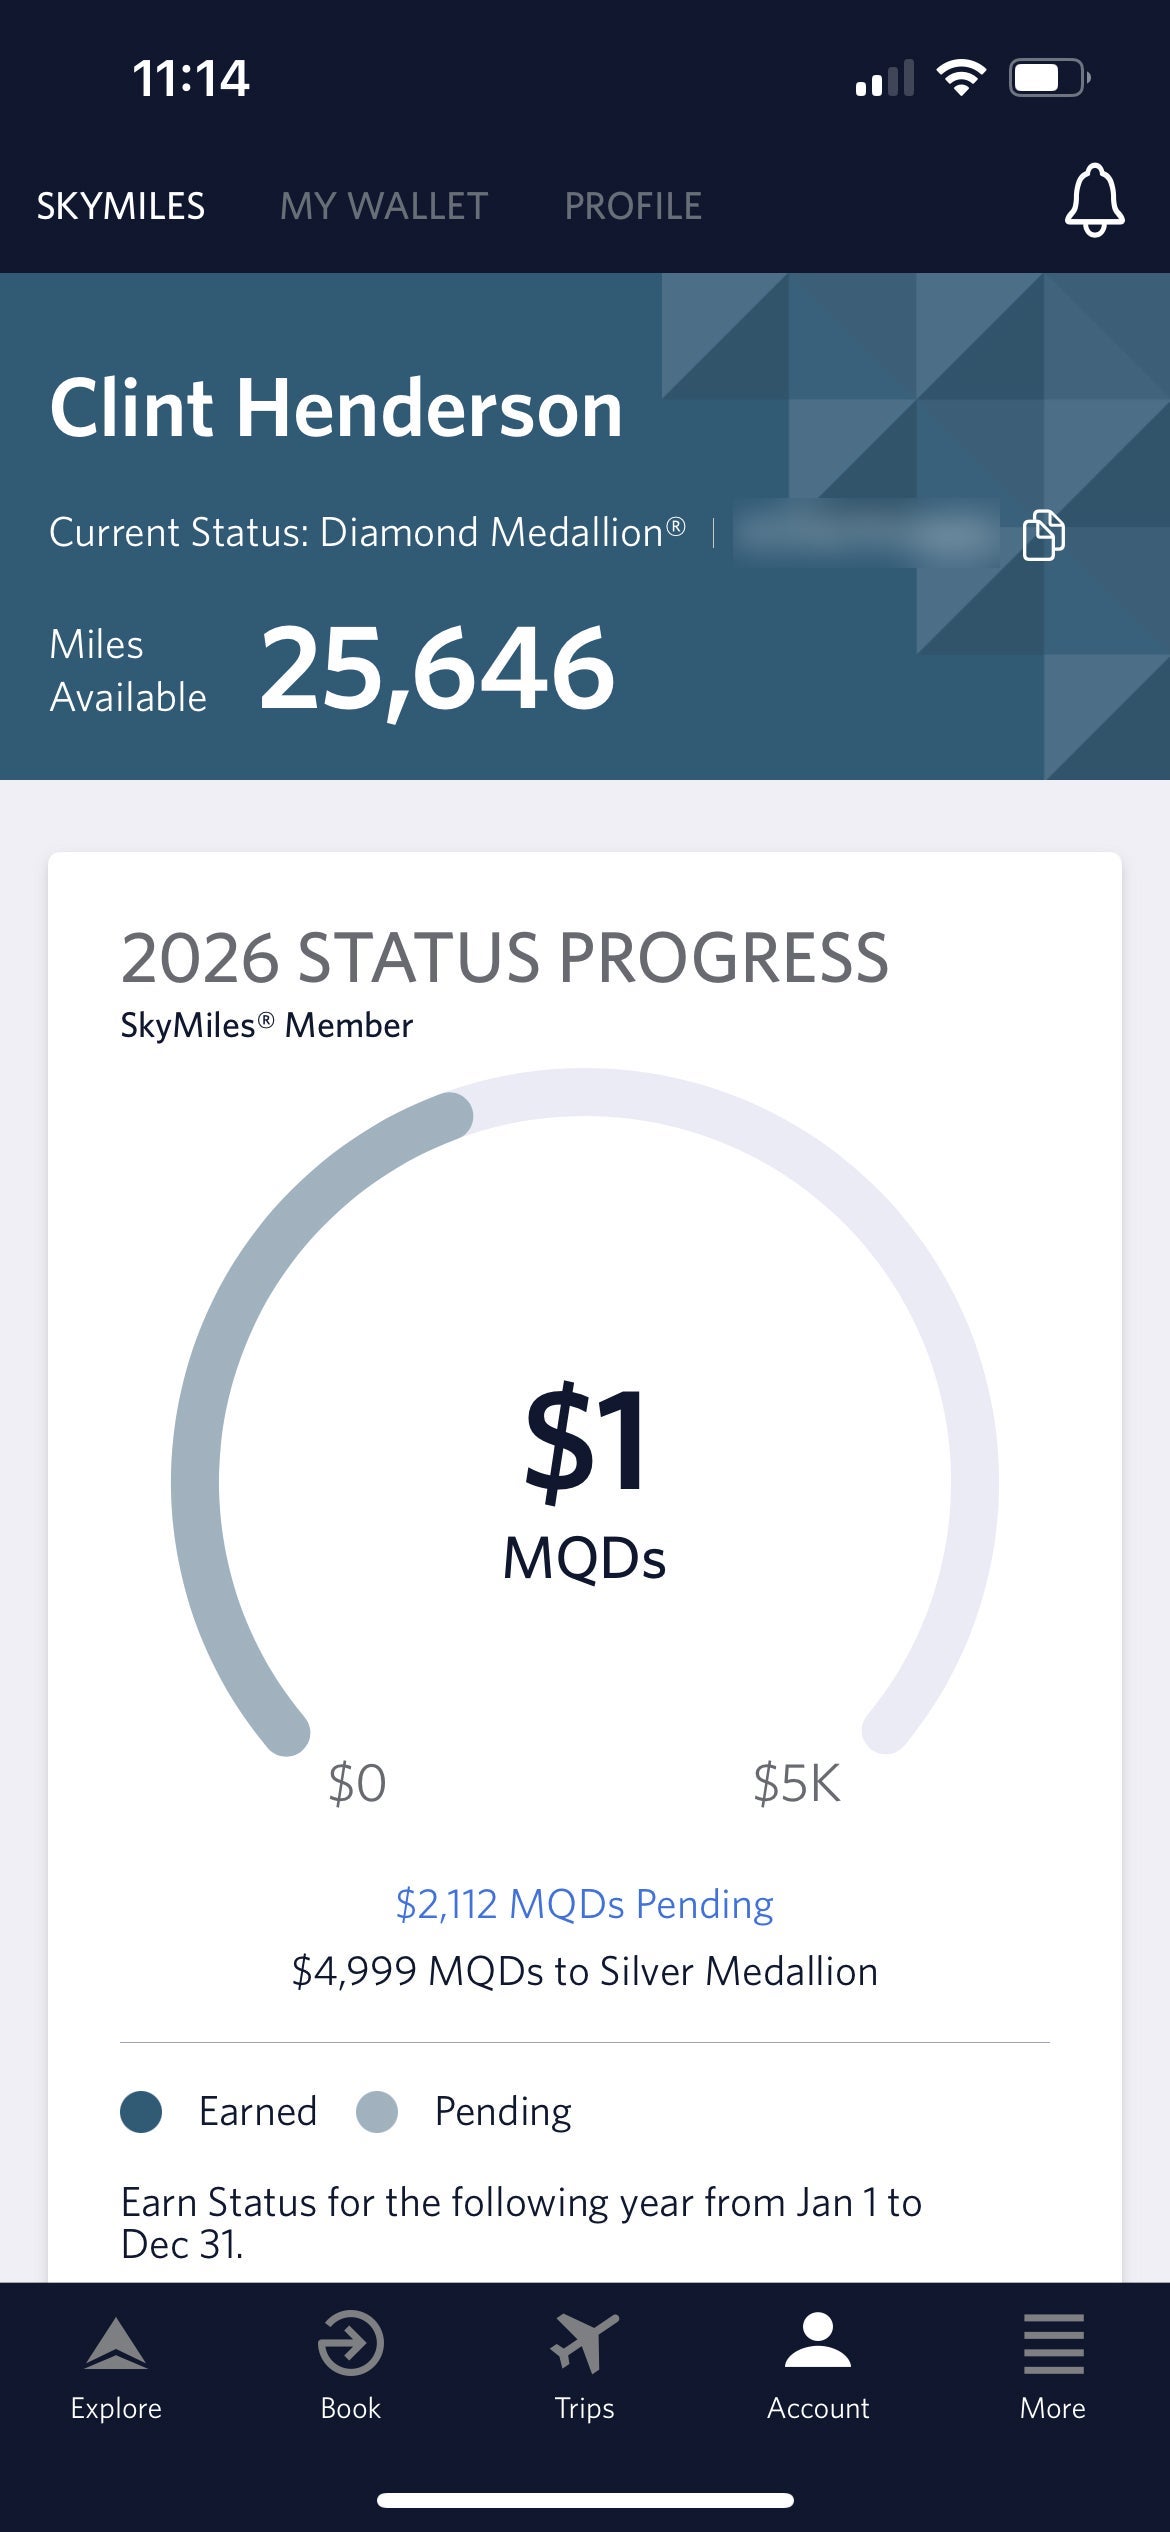Switch to the MY WALLET tab
The image size is (1170, 2532).
pos(384,206)
